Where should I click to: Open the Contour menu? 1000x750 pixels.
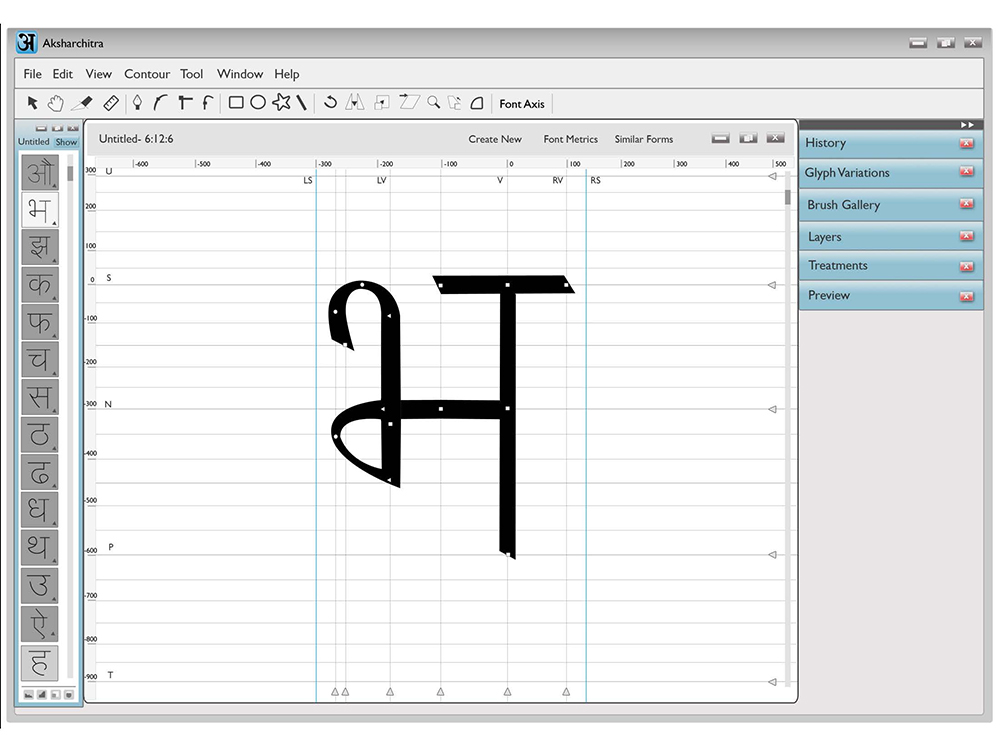coord(147,74)
